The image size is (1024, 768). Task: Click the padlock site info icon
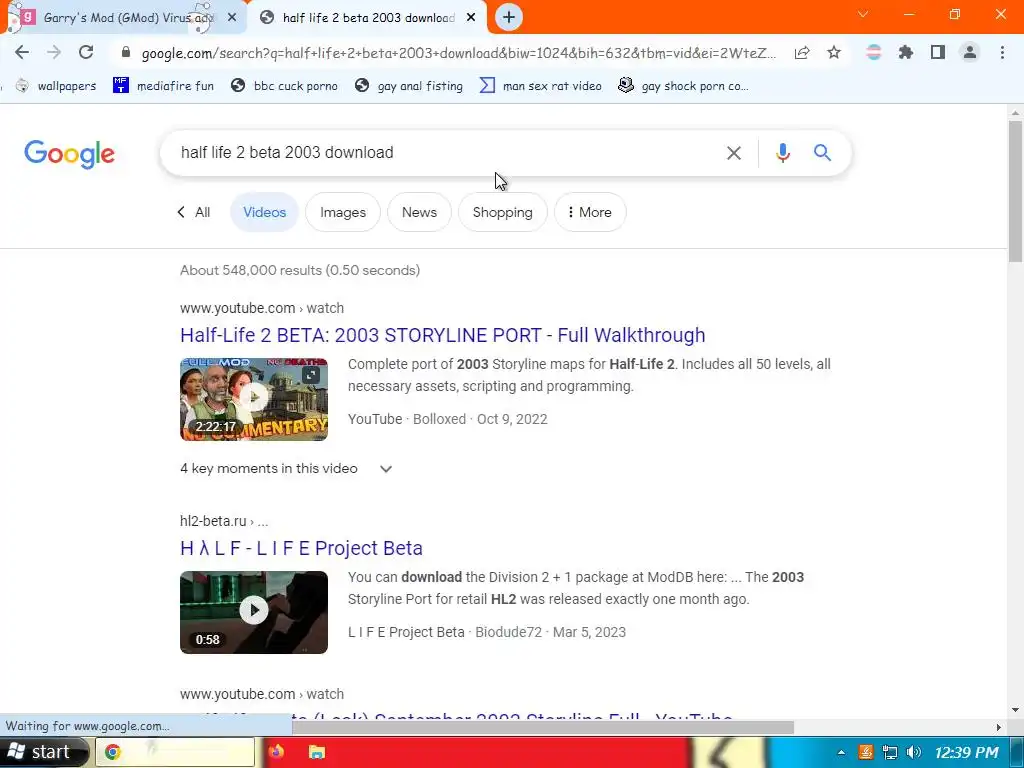126,53
